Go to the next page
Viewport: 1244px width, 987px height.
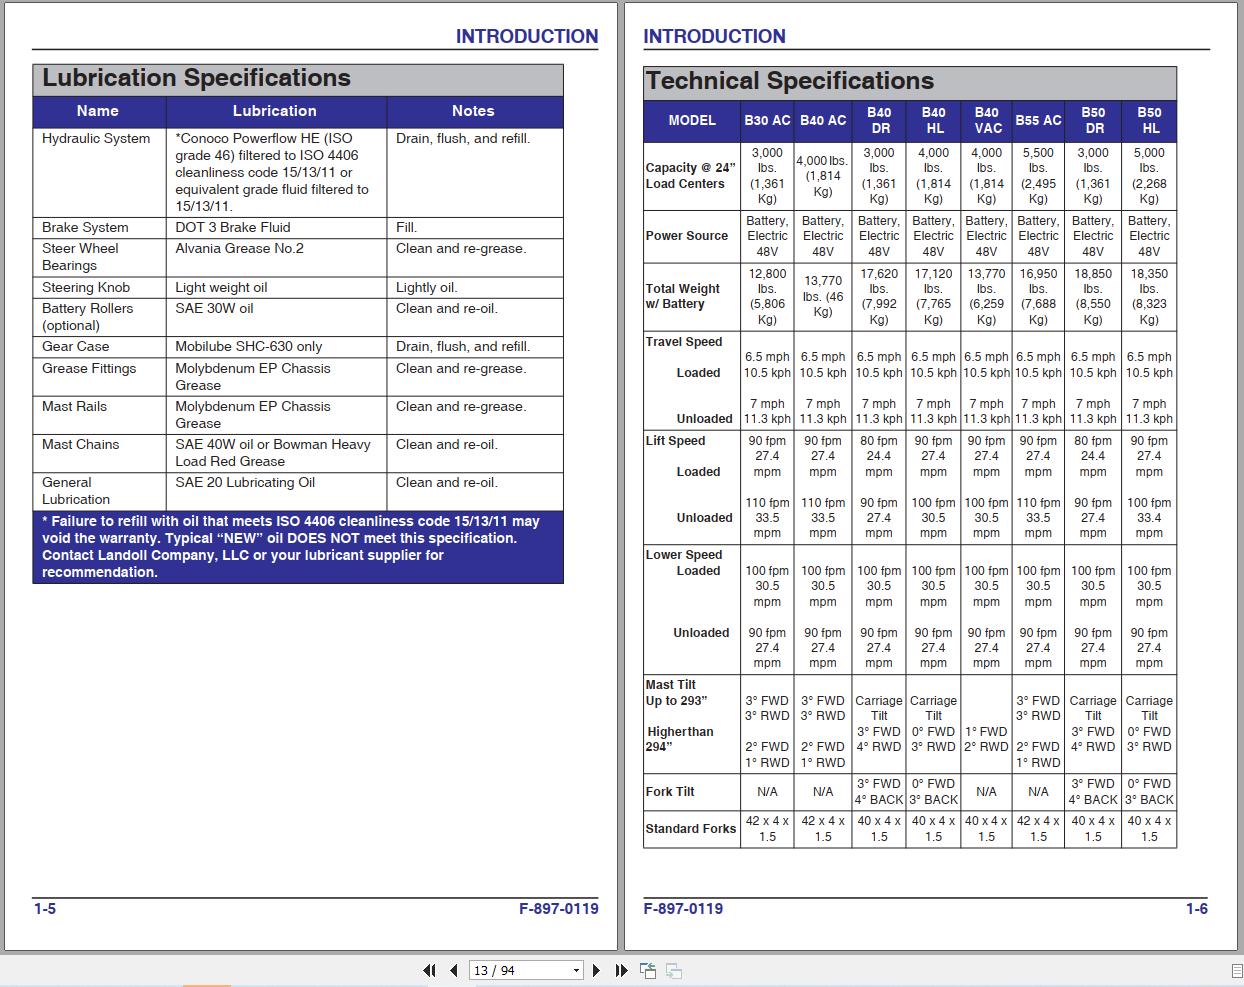[x=596, y=970]
